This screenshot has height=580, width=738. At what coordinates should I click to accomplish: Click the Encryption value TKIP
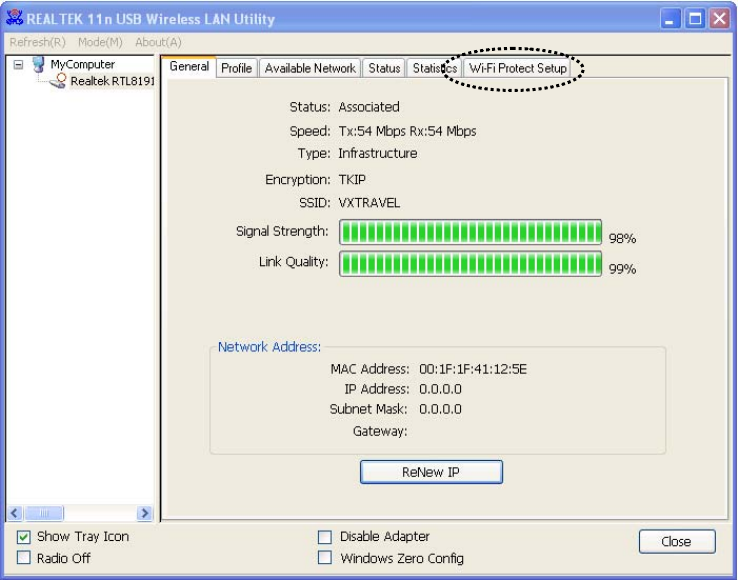[352, 179]
